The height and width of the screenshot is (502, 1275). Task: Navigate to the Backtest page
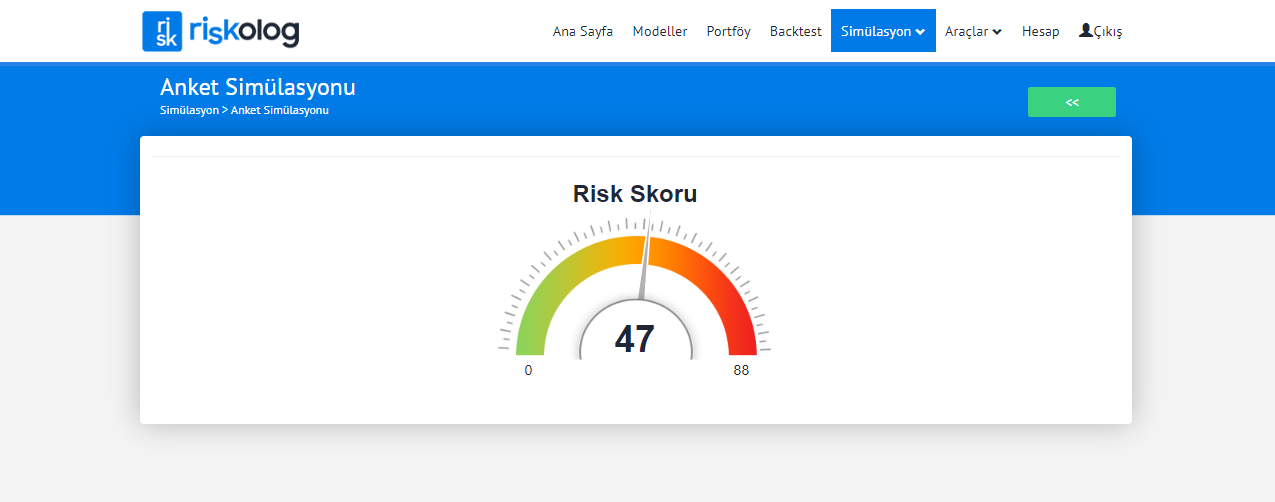point(795,31)
